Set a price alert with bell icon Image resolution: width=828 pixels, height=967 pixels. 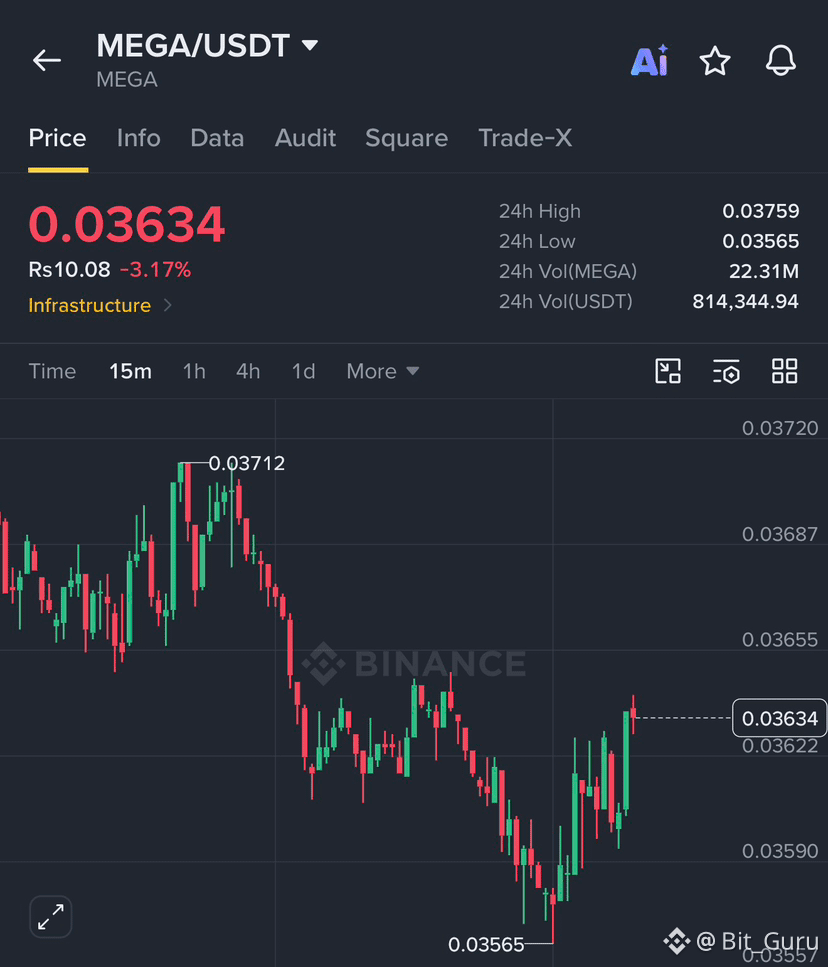(x=781, y=60)
